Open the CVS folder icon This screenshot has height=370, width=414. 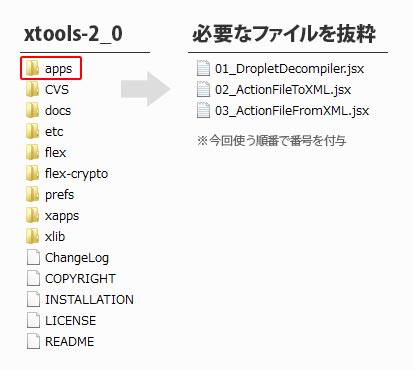(33, 89)
